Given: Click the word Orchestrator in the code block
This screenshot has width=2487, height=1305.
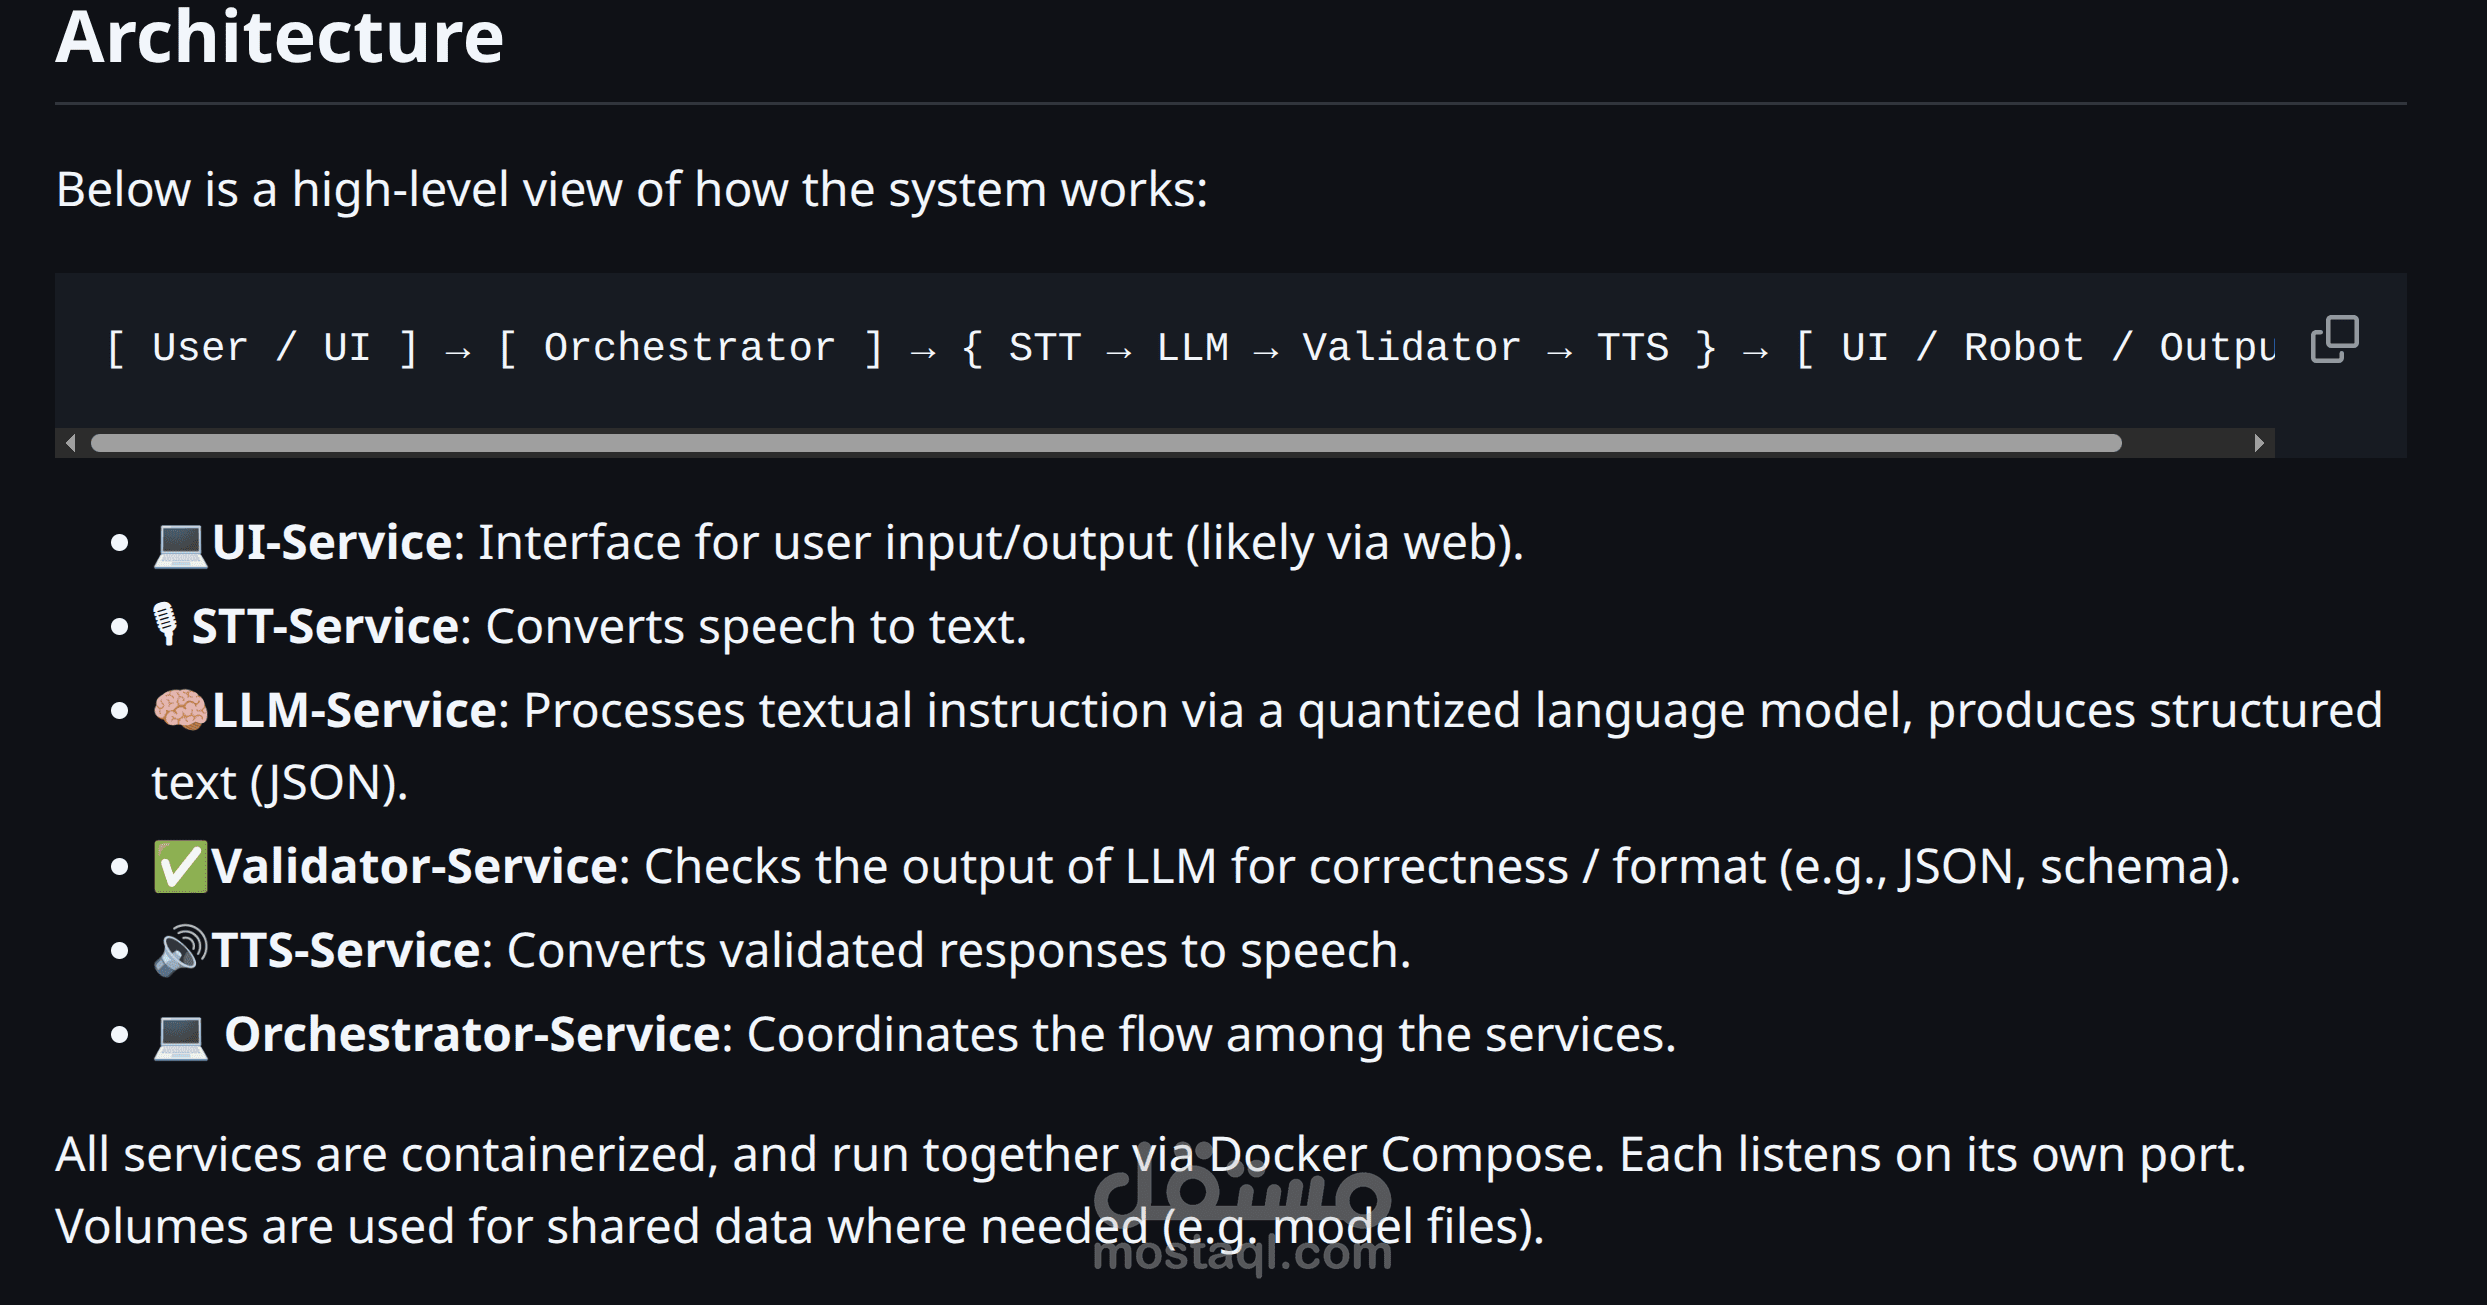Looking at the screenshot, I should [689, 348].
